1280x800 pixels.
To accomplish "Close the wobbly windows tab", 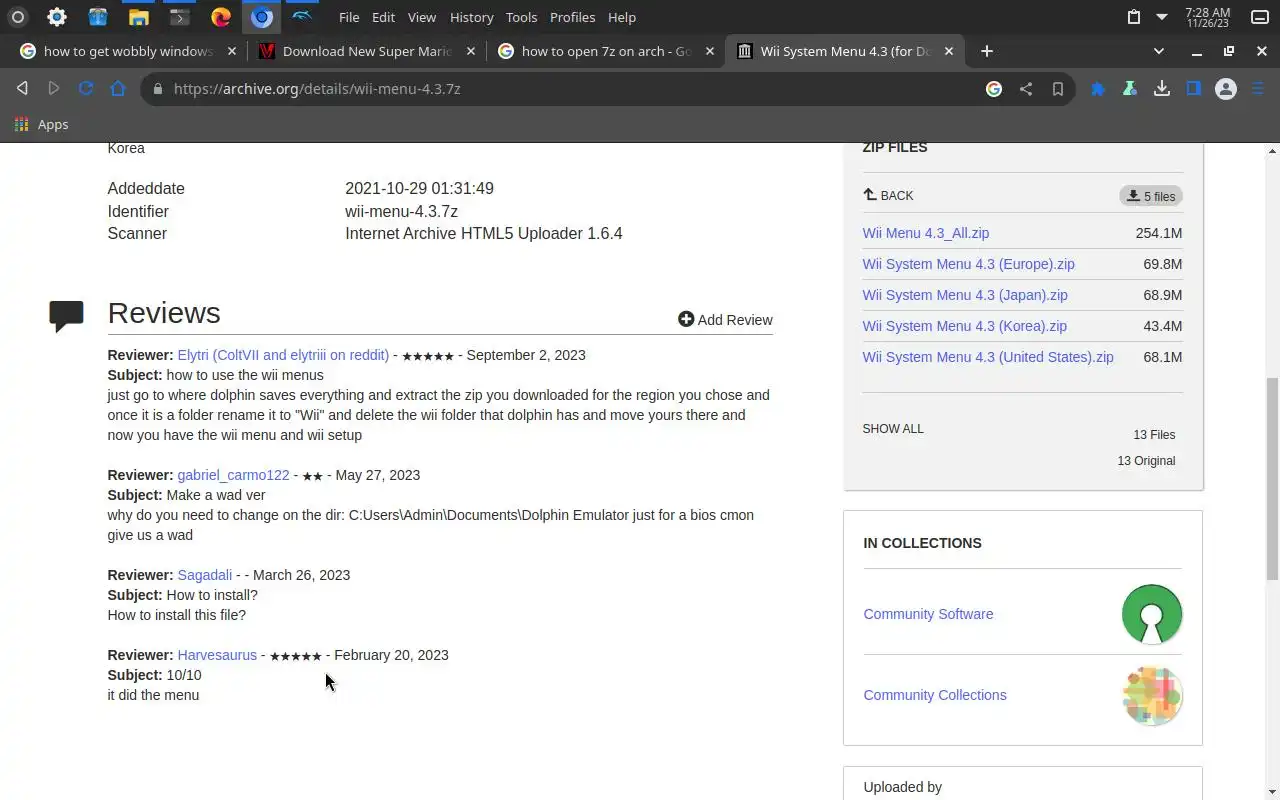I will tap(232, 51).
